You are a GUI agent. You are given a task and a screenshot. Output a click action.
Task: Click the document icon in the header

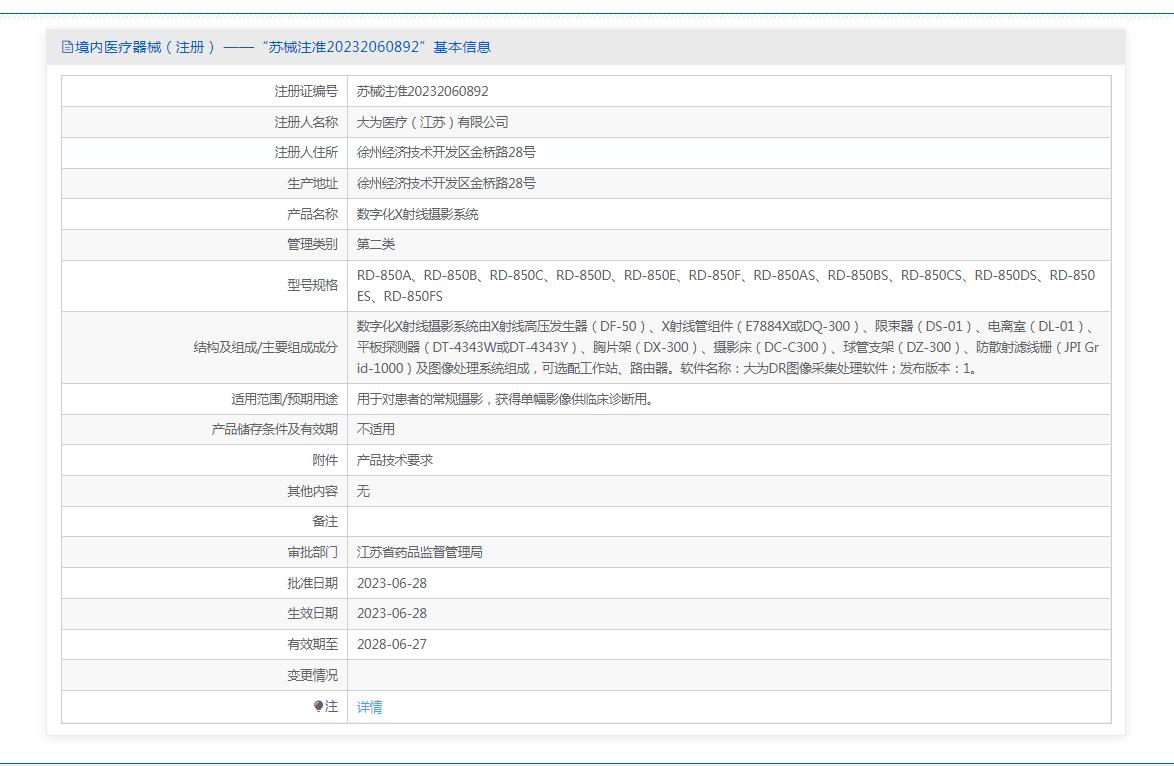coord(67,47)
